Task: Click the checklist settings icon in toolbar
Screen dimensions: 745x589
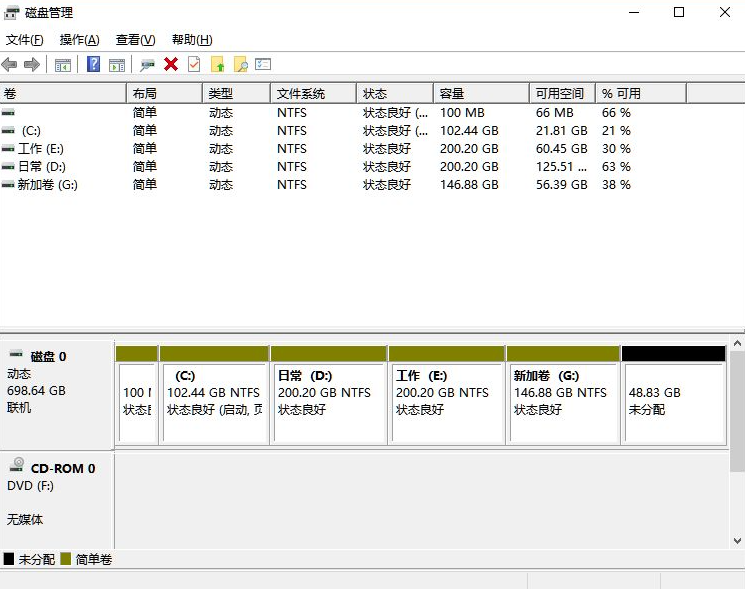Action: pos(263,65)
